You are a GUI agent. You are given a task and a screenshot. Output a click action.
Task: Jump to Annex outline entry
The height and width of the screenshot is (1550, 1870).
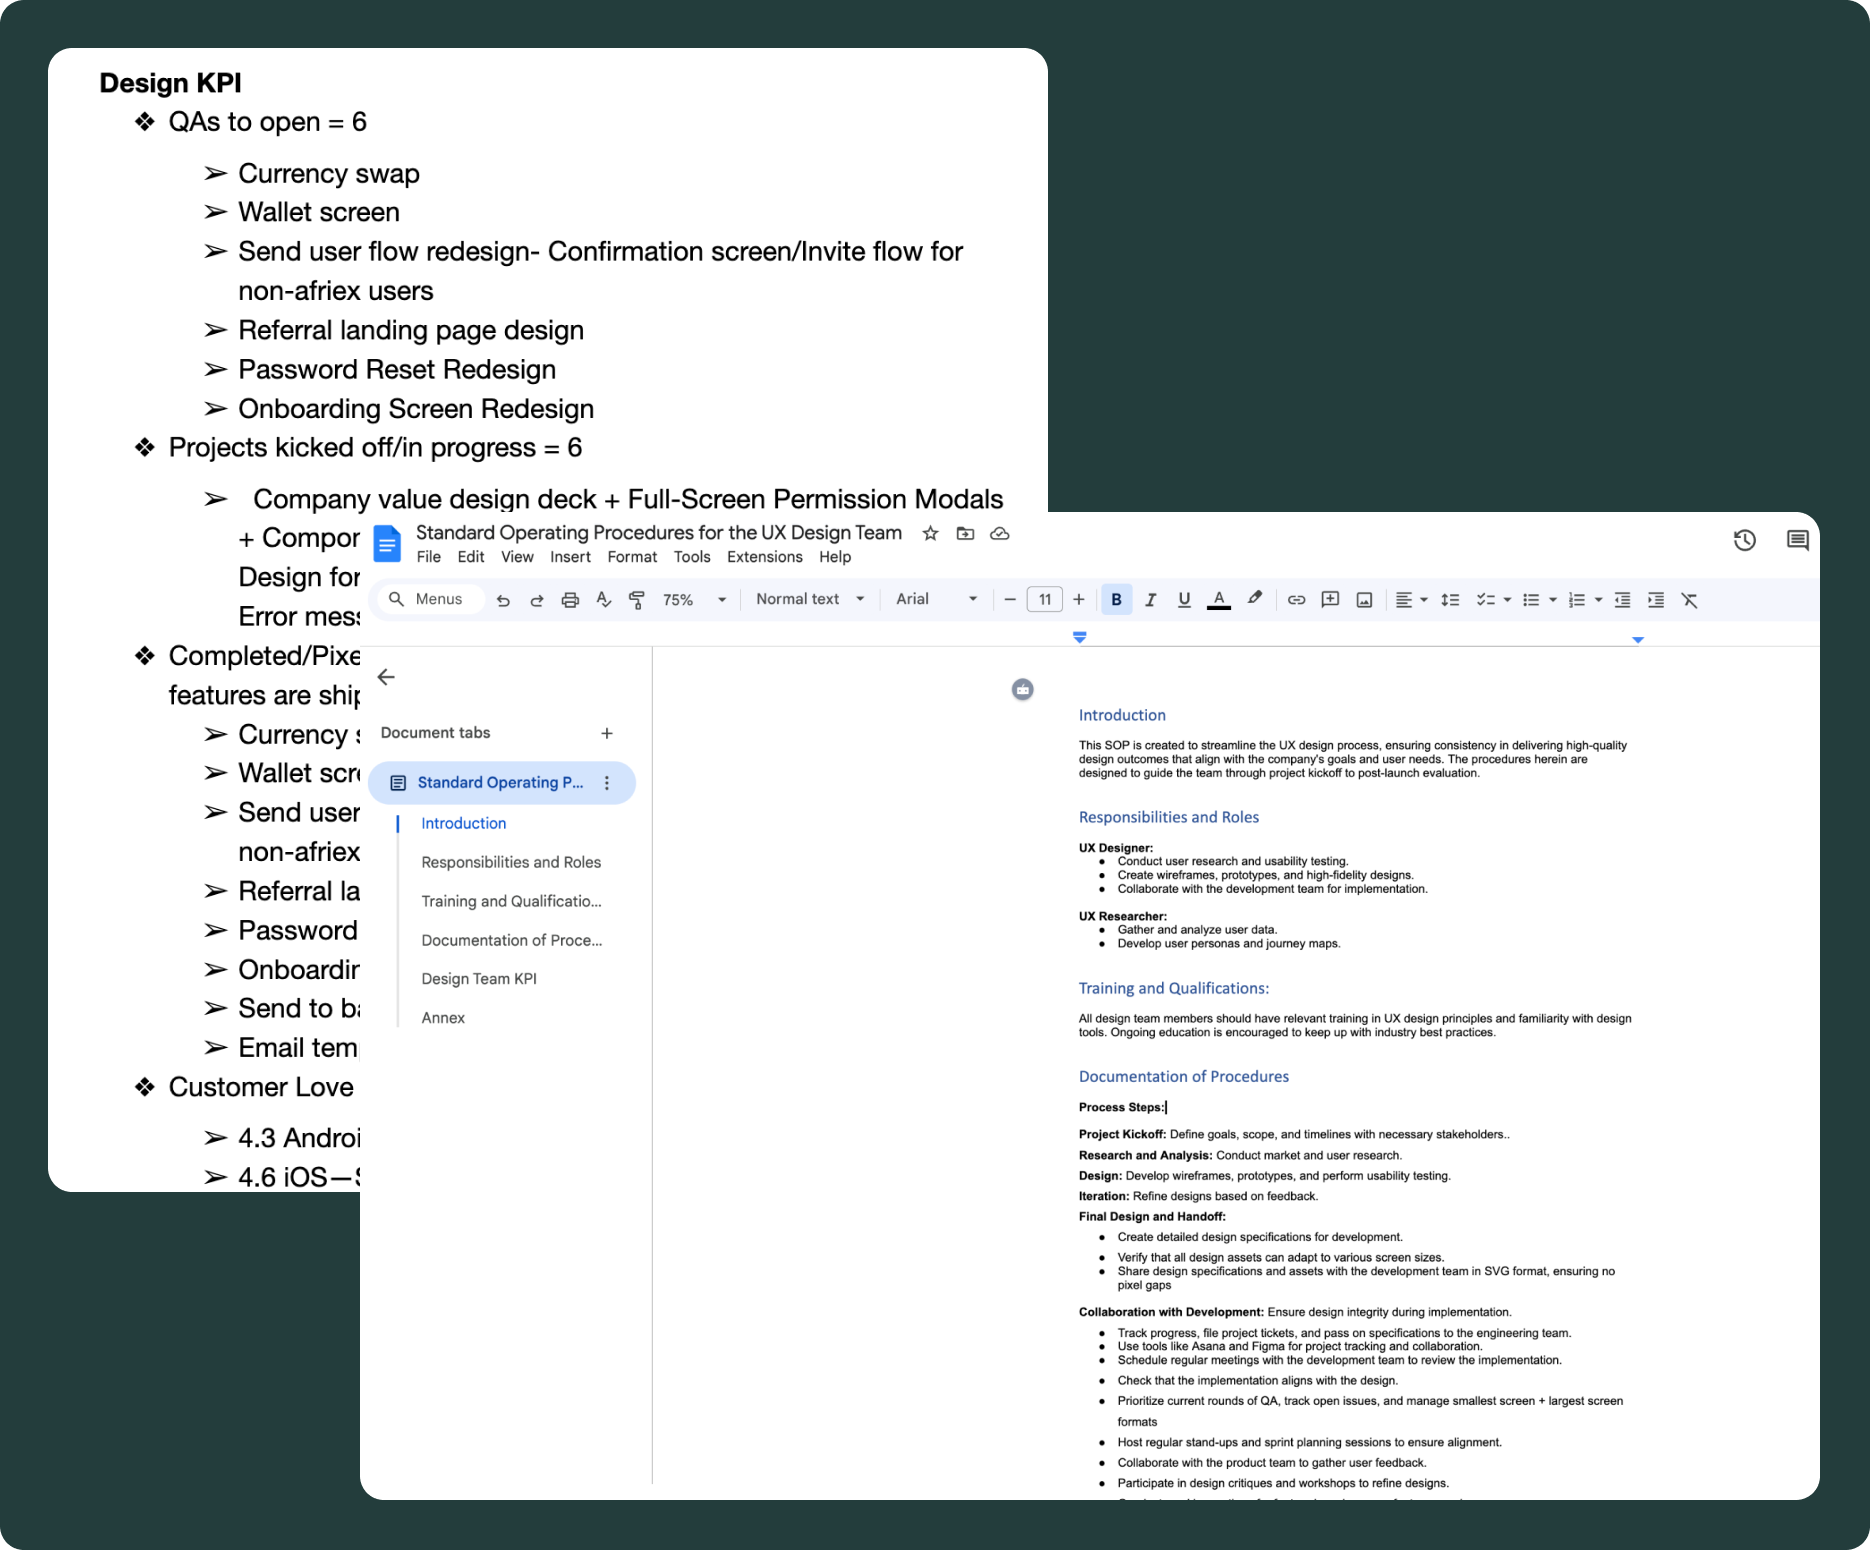tap(443, 1018)
